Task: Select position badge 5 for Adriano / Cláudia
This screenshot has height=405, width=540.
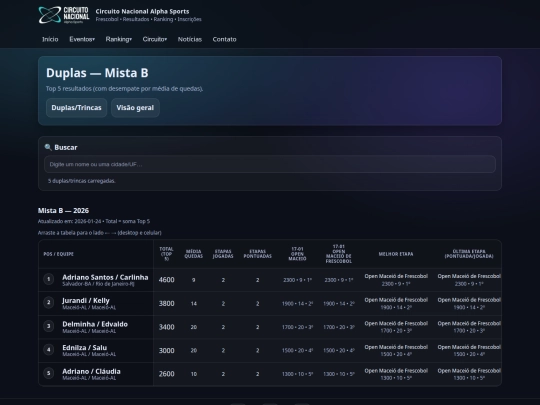Action: tap(49, 373)
